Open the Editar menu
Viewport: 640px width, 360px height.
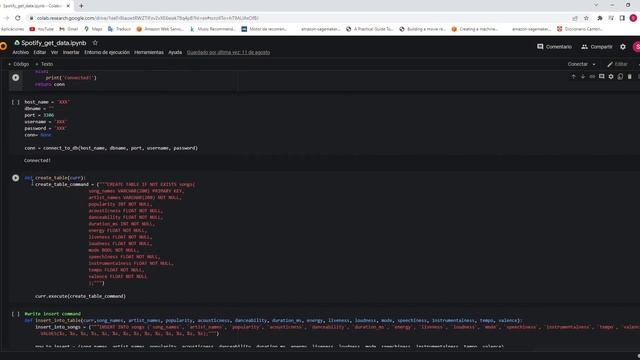click(40, 52)
